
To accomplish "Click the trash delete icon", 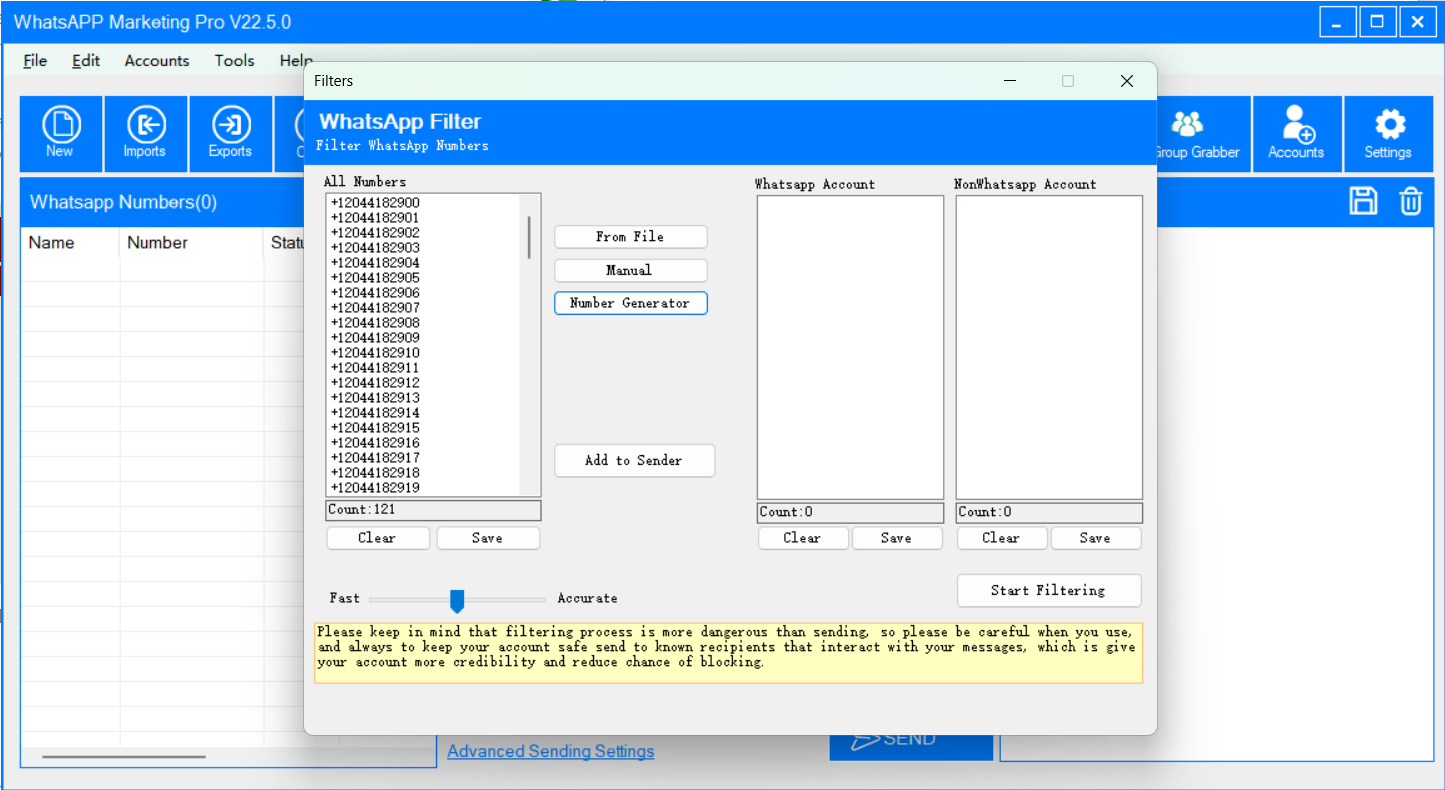I will pyautogui.click(x=1410, y=201).
